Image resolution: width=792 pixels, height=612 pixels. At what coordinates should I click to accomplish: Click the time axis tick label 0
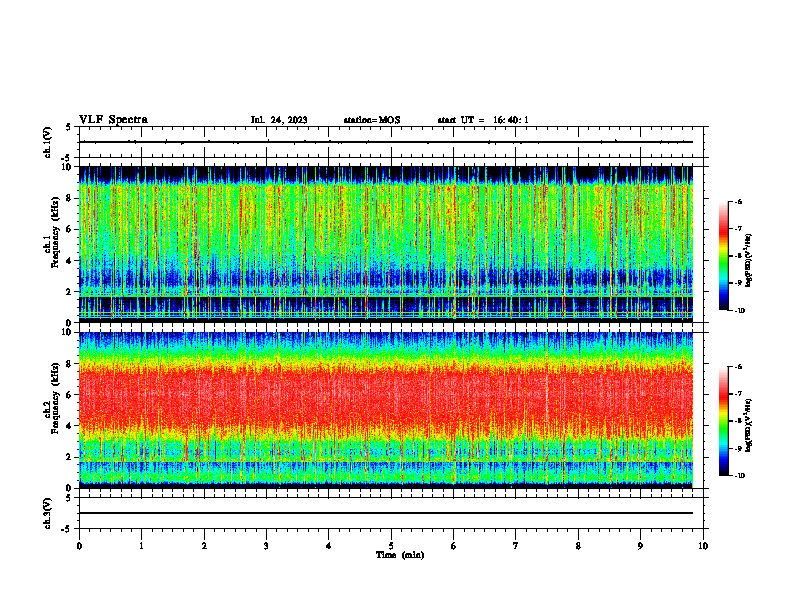[79, 546]
